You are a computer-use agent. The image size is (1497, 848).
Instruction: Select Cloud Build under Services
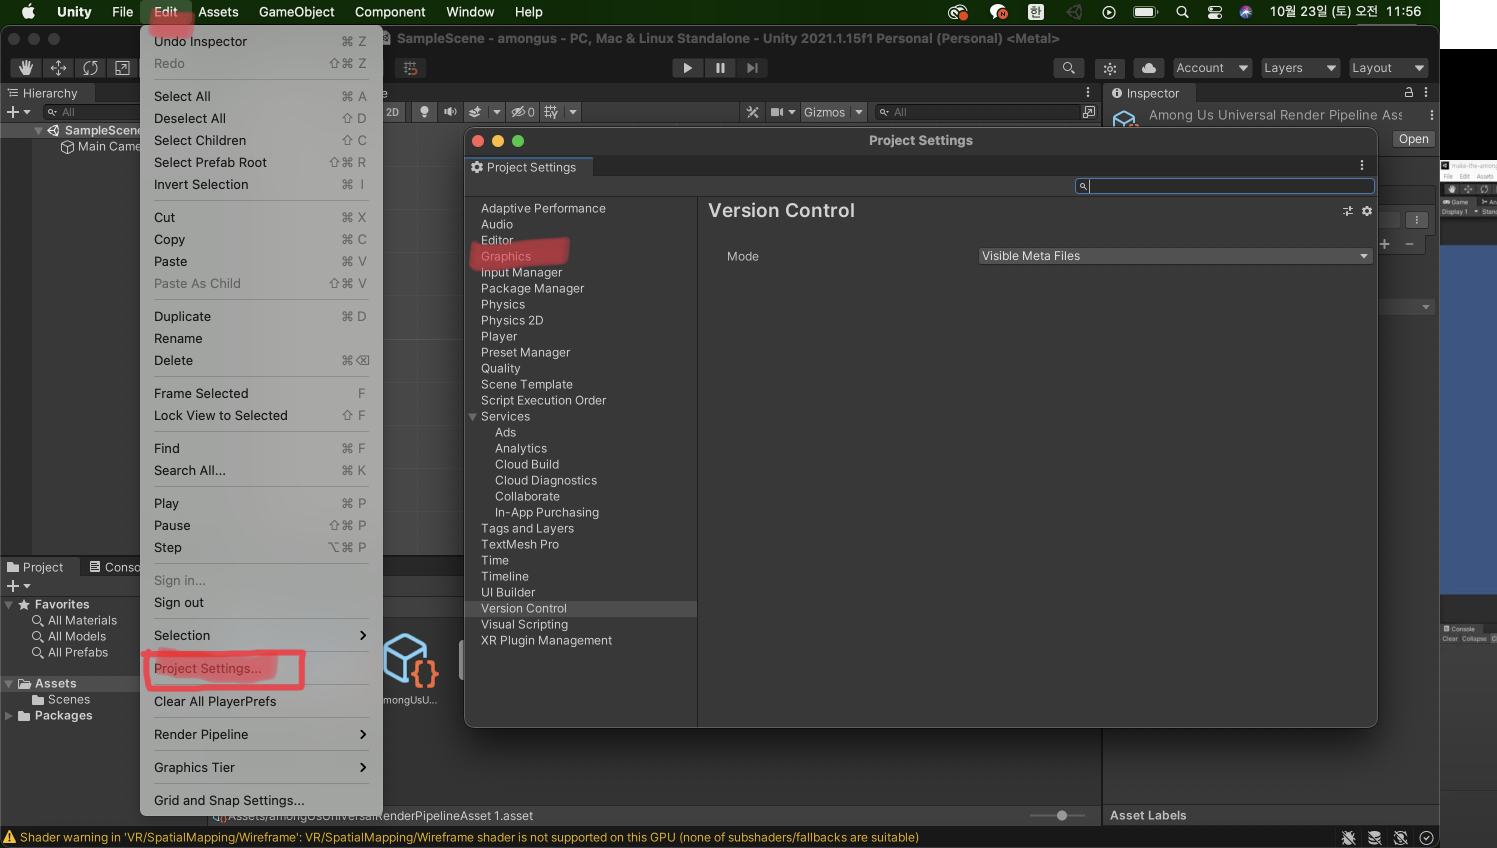tap(527, 464)
